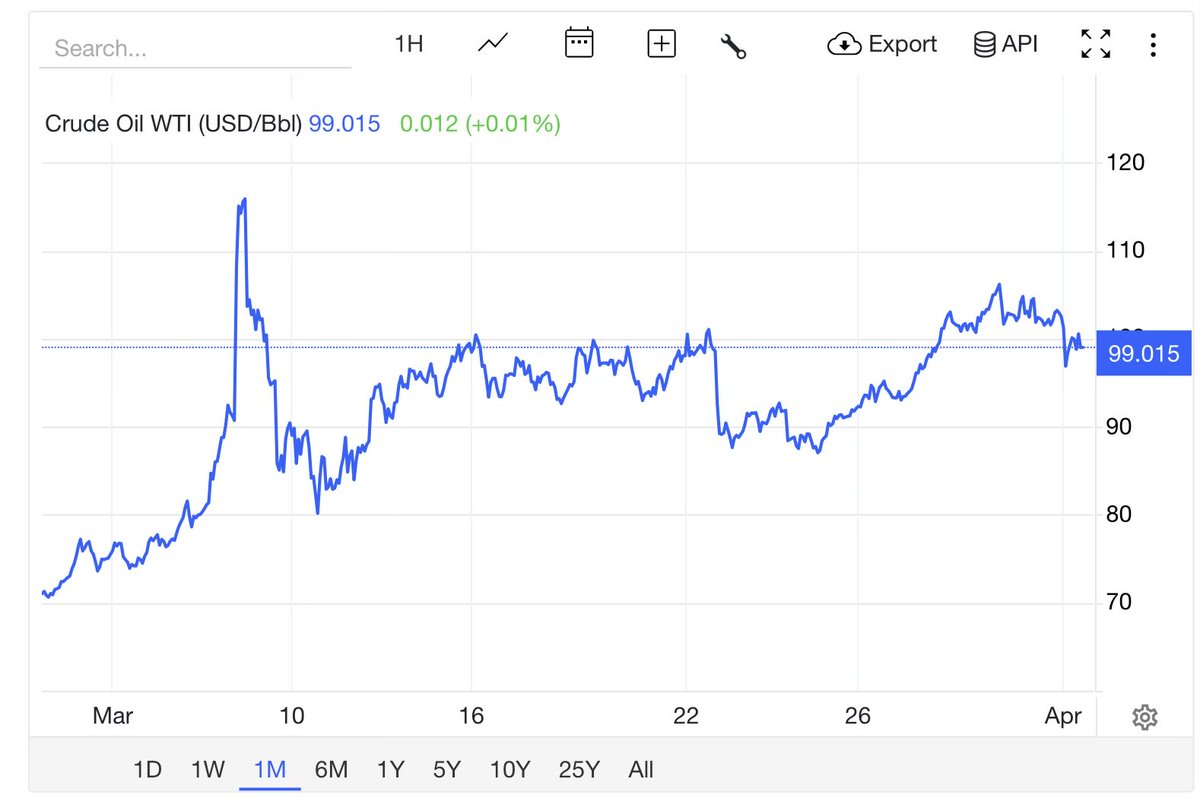Select the 1Y time range
The image size is (1200, 798).
pos(390,769)
